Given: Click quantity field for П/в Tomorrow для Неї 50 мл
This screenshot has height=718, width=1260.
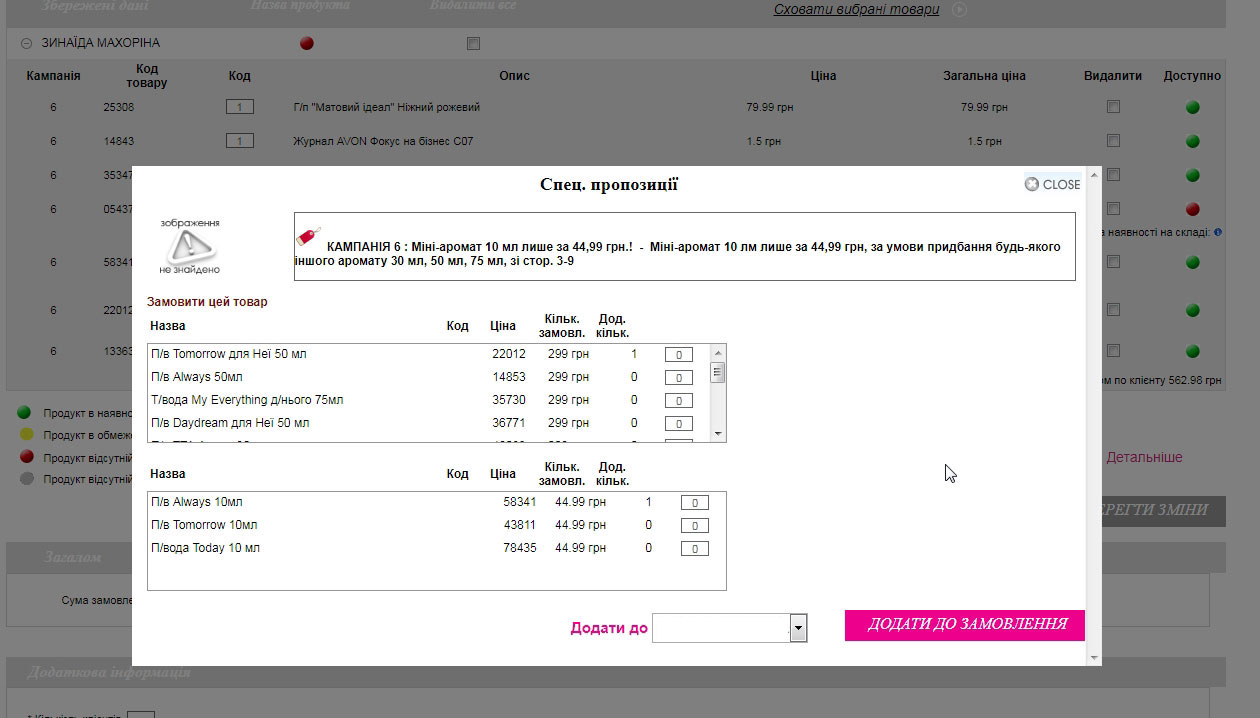Looking at the screenshot, I should point(679,355).
